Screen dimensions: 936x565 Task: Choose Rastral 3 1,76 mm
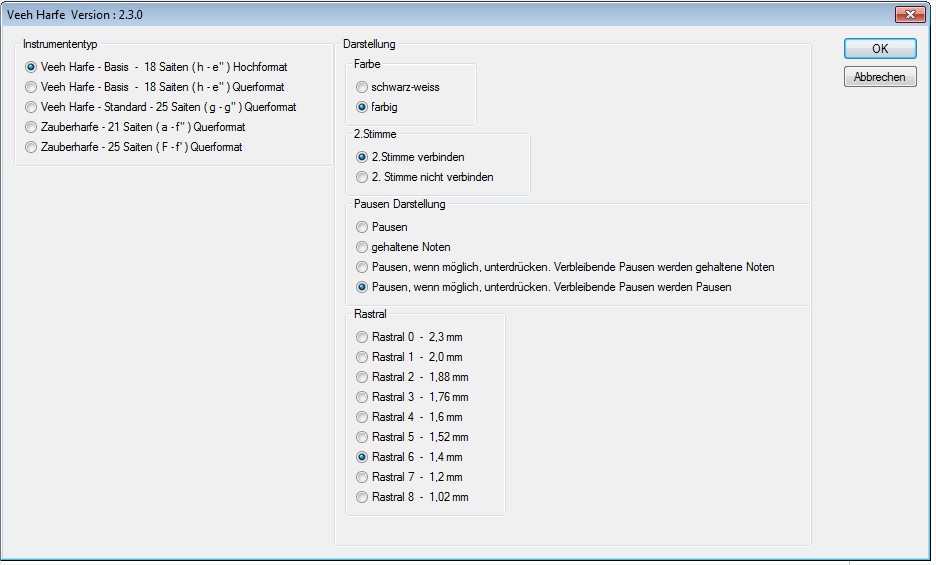tap(363, 397)
